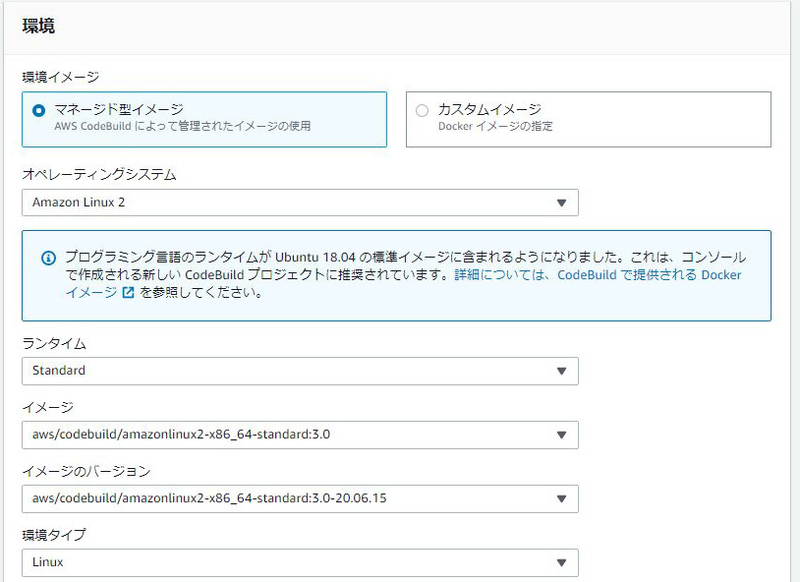
Task: Click the オペレーティングシステム label
Action: 99,174
